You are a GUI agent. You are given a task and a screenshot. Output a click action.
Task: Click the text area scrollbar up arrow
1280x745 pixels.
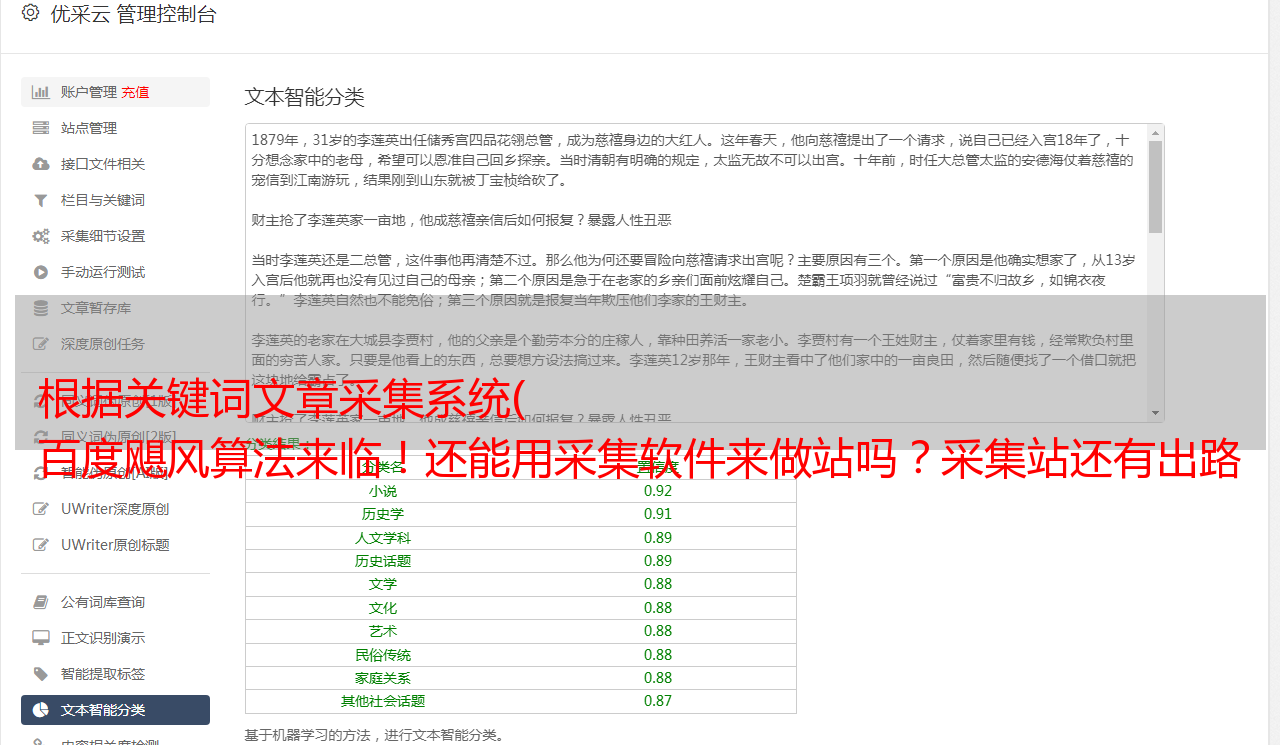coord(1156,132)
